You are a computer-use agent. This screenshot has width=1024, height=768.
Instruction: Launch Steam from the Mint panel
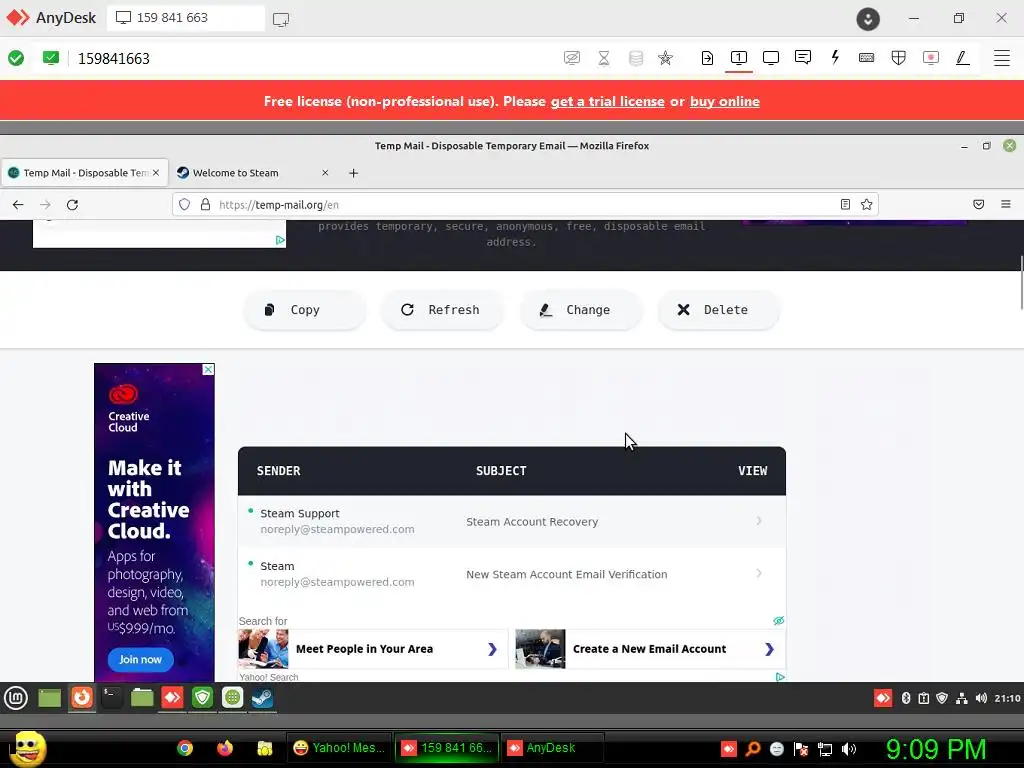click(263, 698)
